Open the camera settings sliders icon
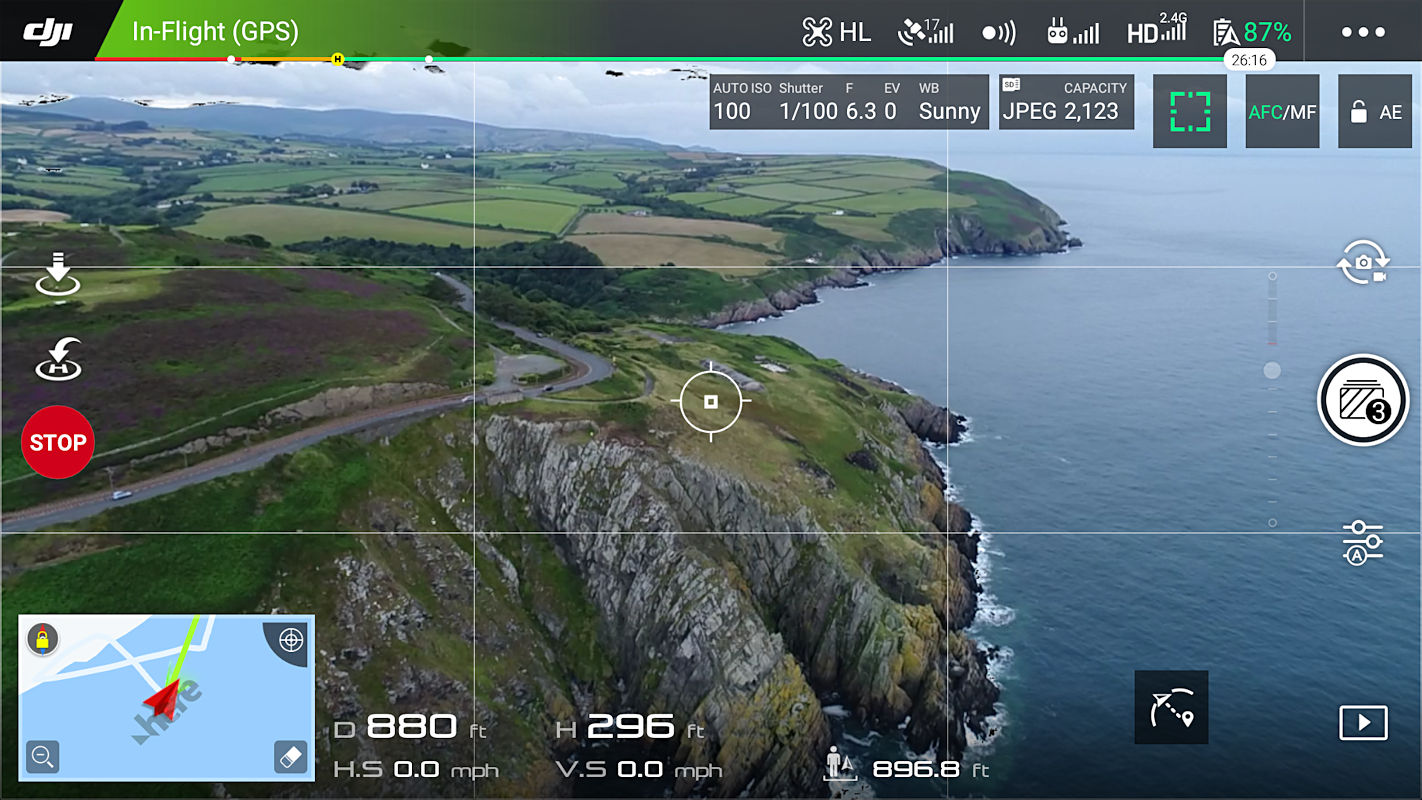This screenshot has width=1422, height=800. pos(1362,541)
